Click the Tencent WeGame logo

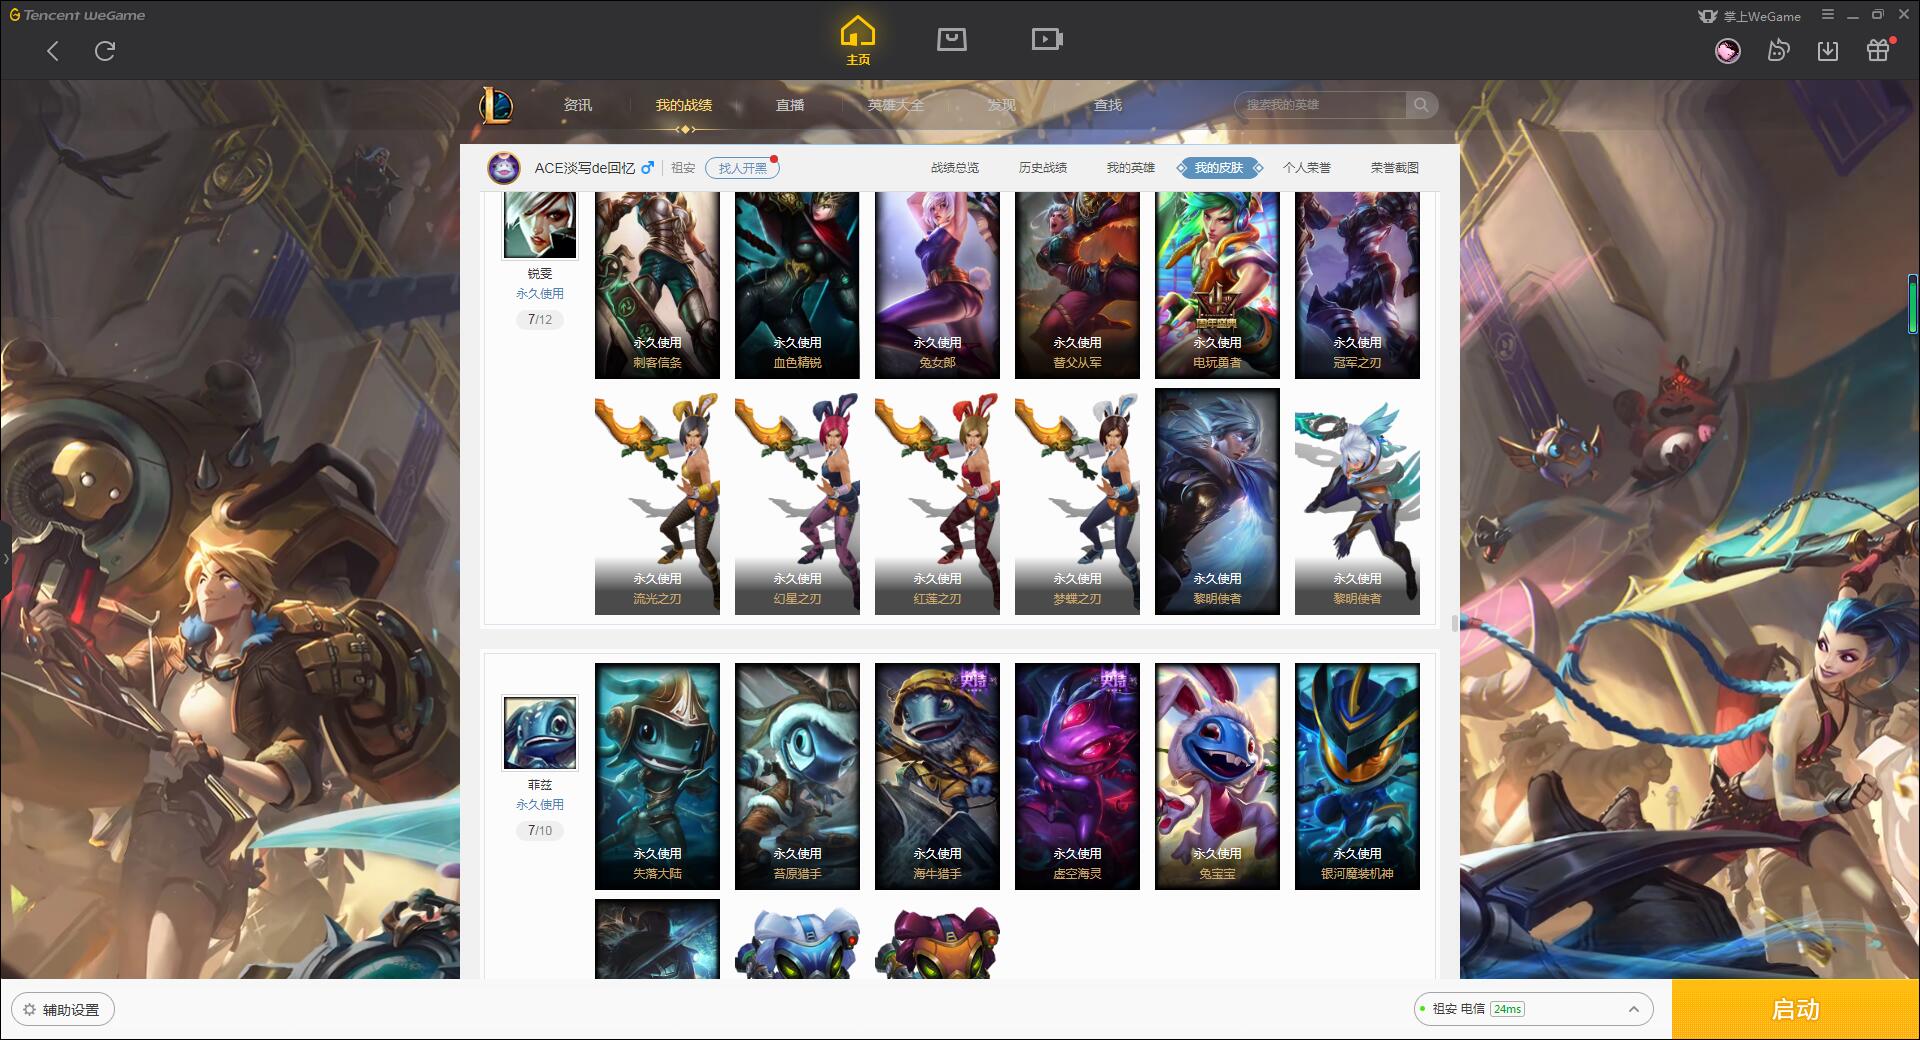(77, 15)
